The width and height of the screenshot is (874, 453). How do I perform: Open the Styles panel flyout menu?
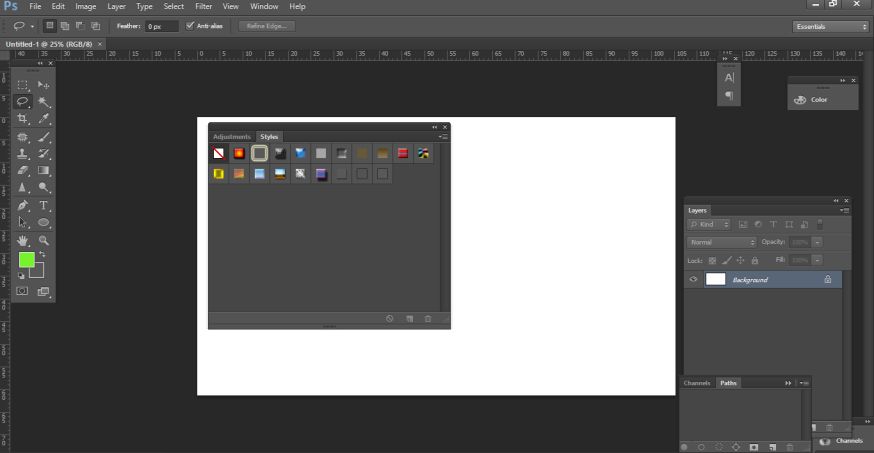[x=443, y=137]
